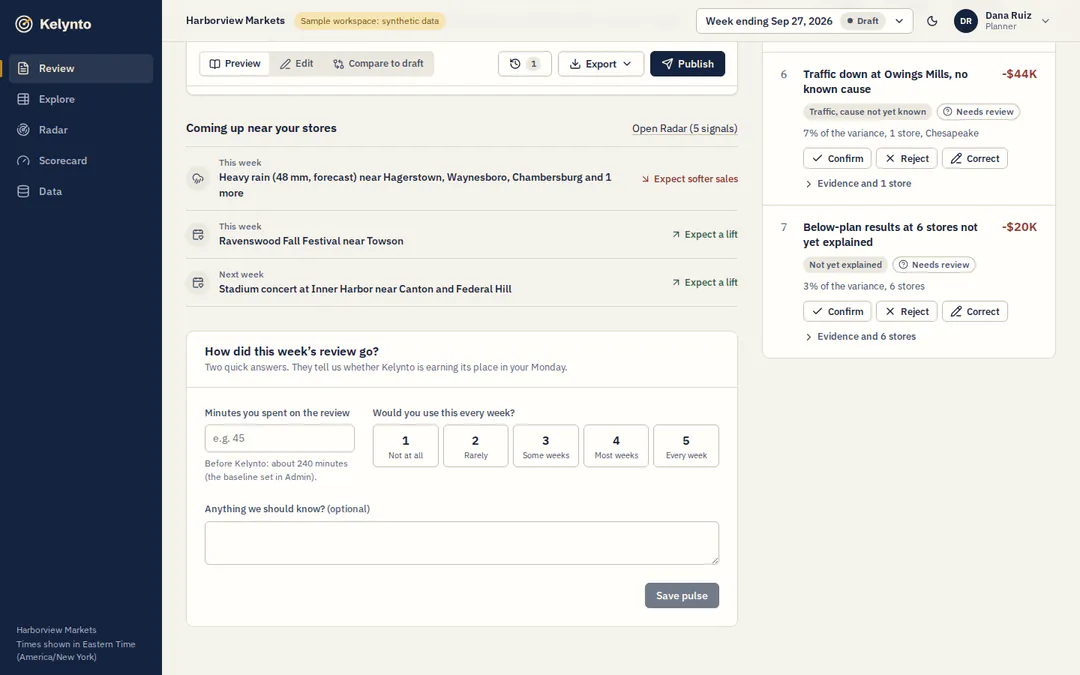
Task: Open the Explore page in sidebar
Action: click(81, 99)
